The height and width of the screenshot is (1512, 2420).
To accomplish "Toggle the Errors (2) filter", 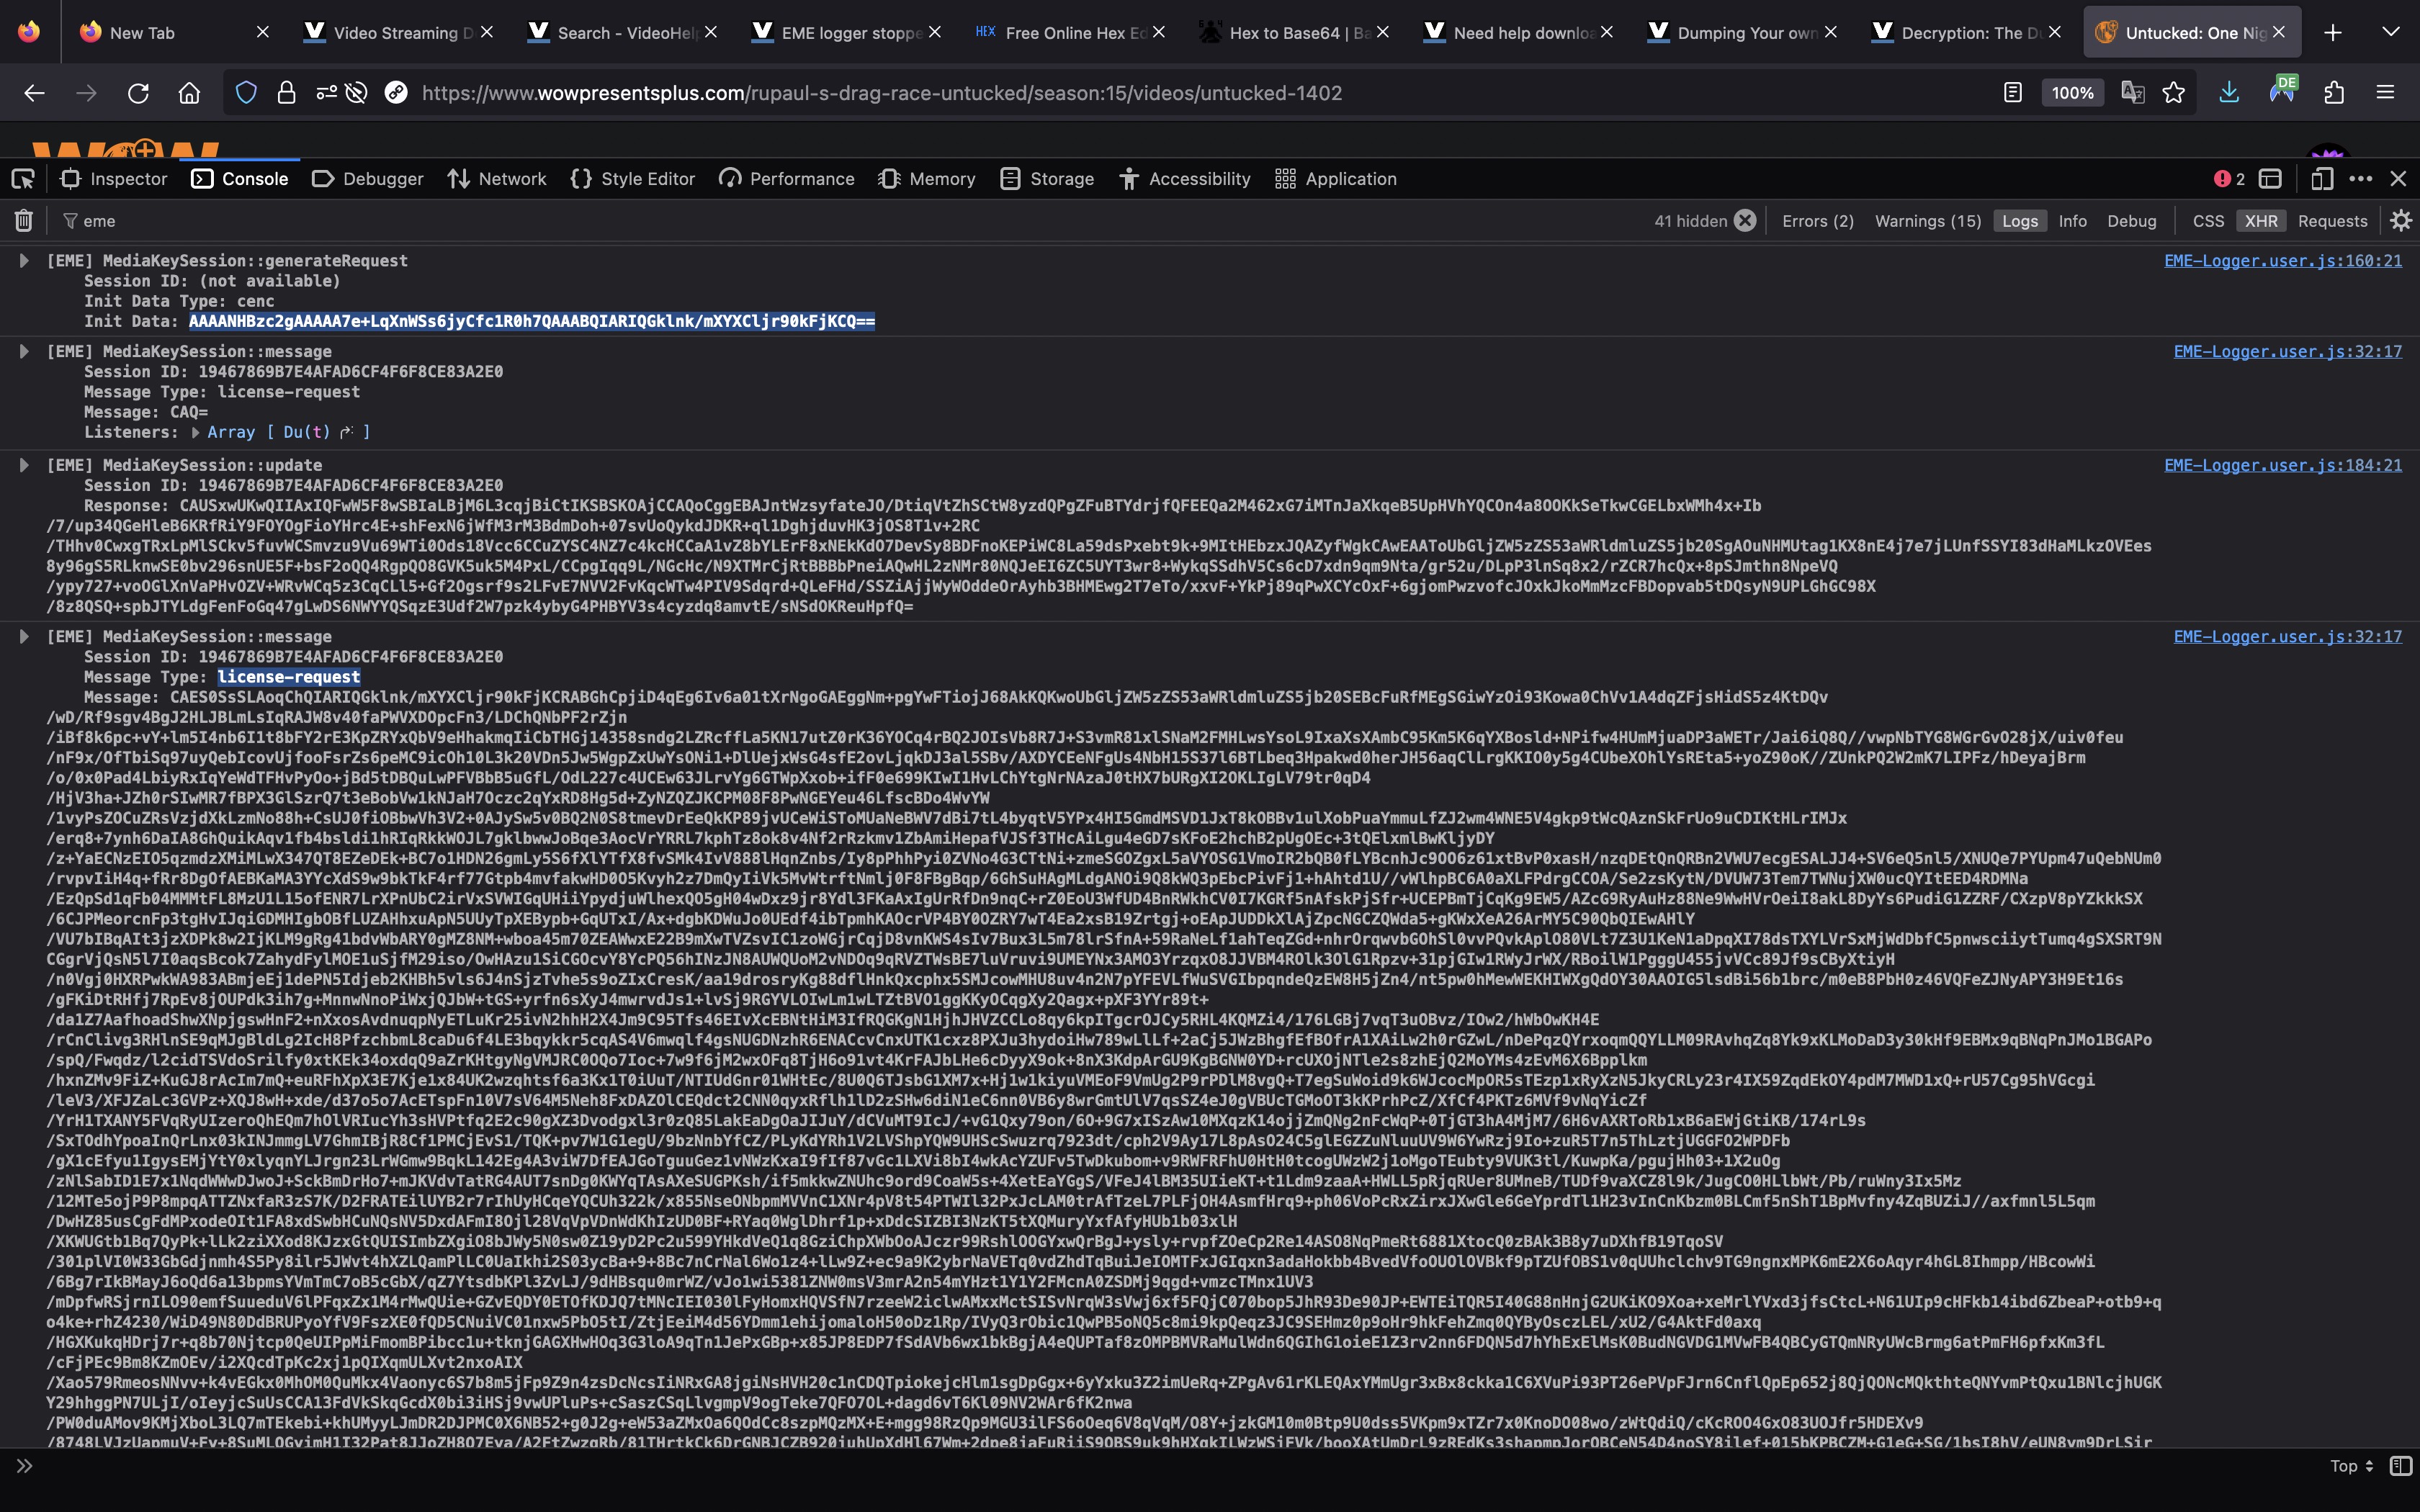I will (1817, 221).
